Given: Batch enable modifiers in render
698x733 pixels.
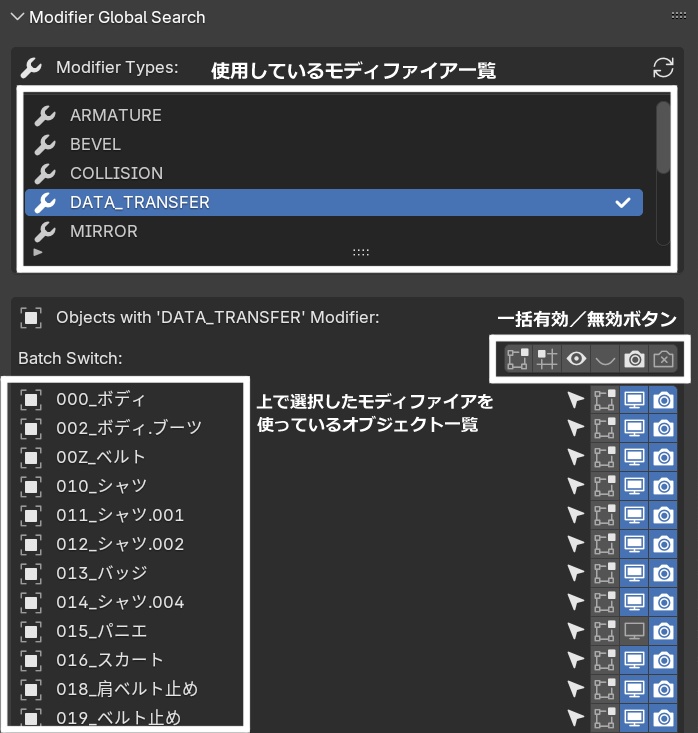Looking at the screenshot, I should 634,359.
